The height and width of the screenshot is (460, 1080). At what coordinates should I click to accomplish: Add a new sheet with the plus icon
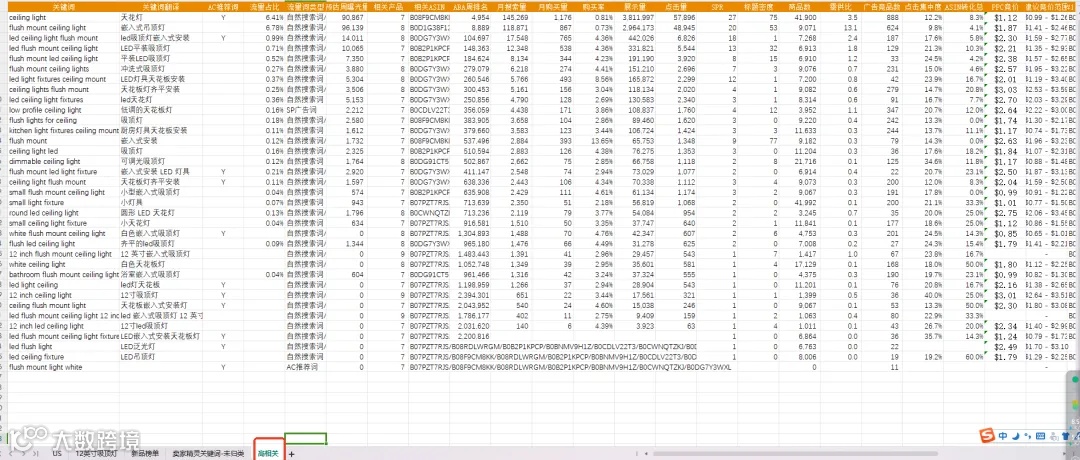click(291, 454)
